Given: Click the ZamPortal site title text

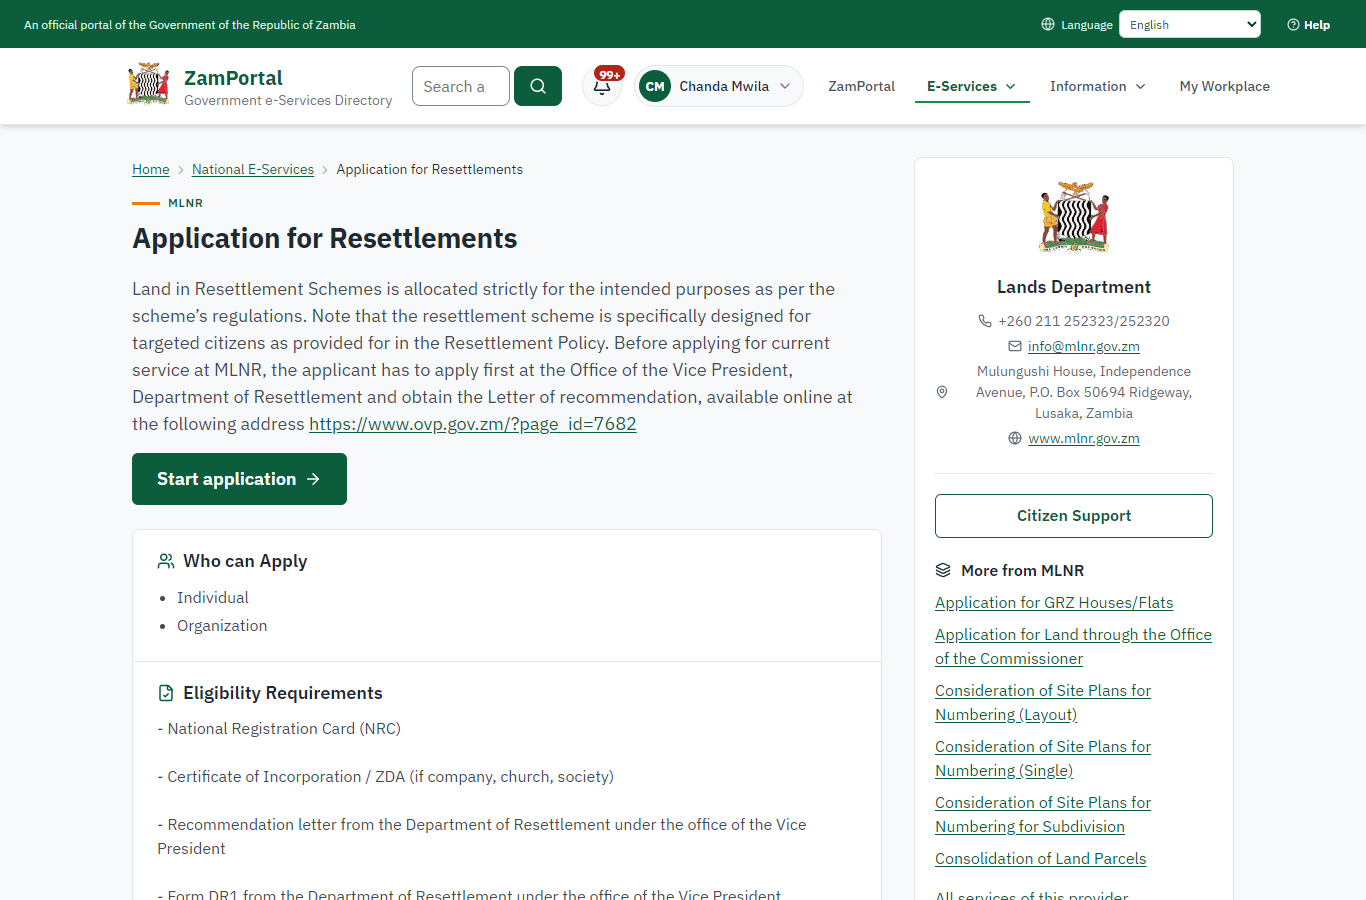Looking at the screenshot, I should click(x=233, y=78).
